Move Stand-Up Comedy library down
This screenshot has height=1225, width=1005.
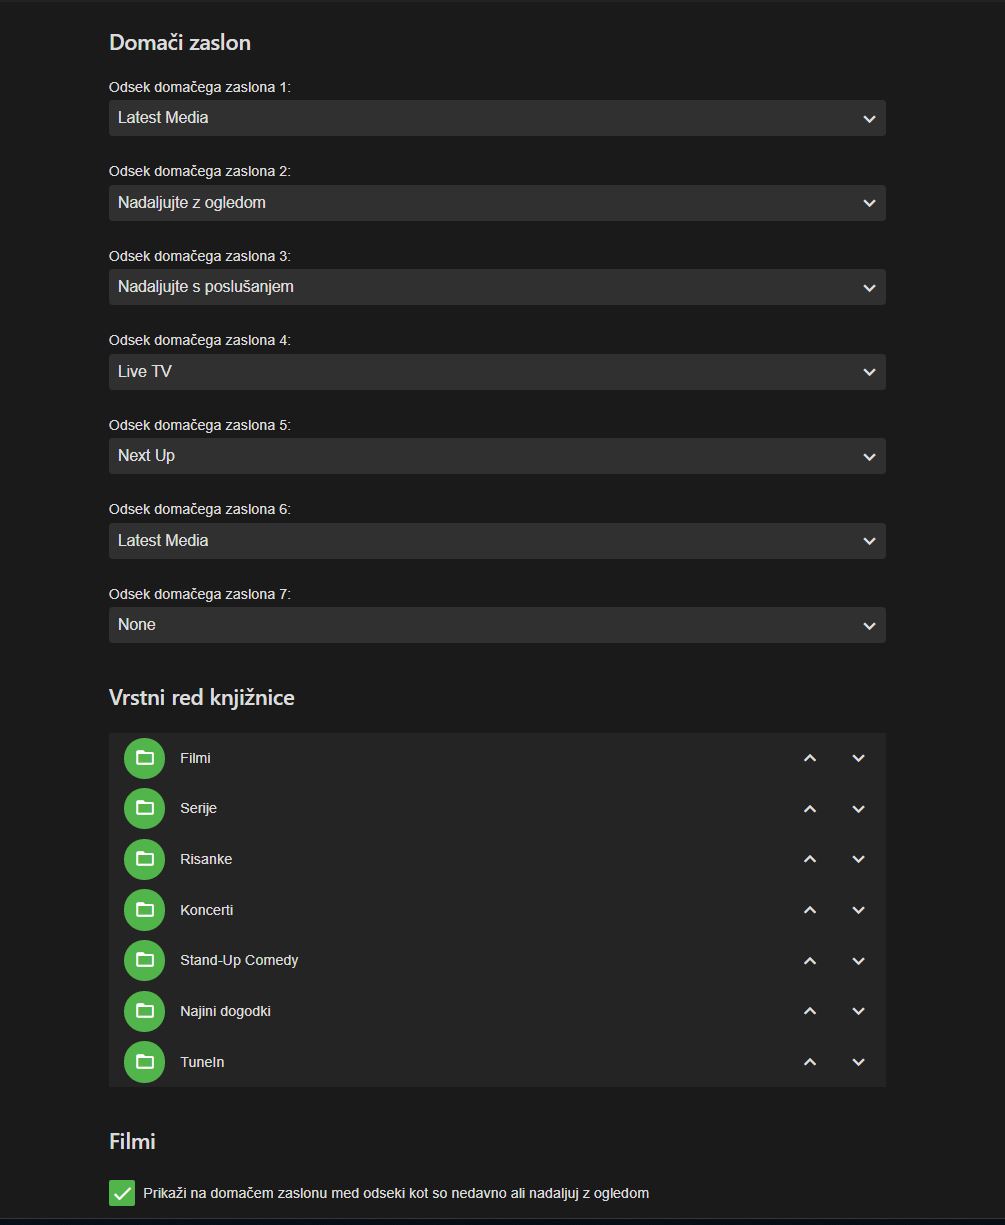click(858, 960)
